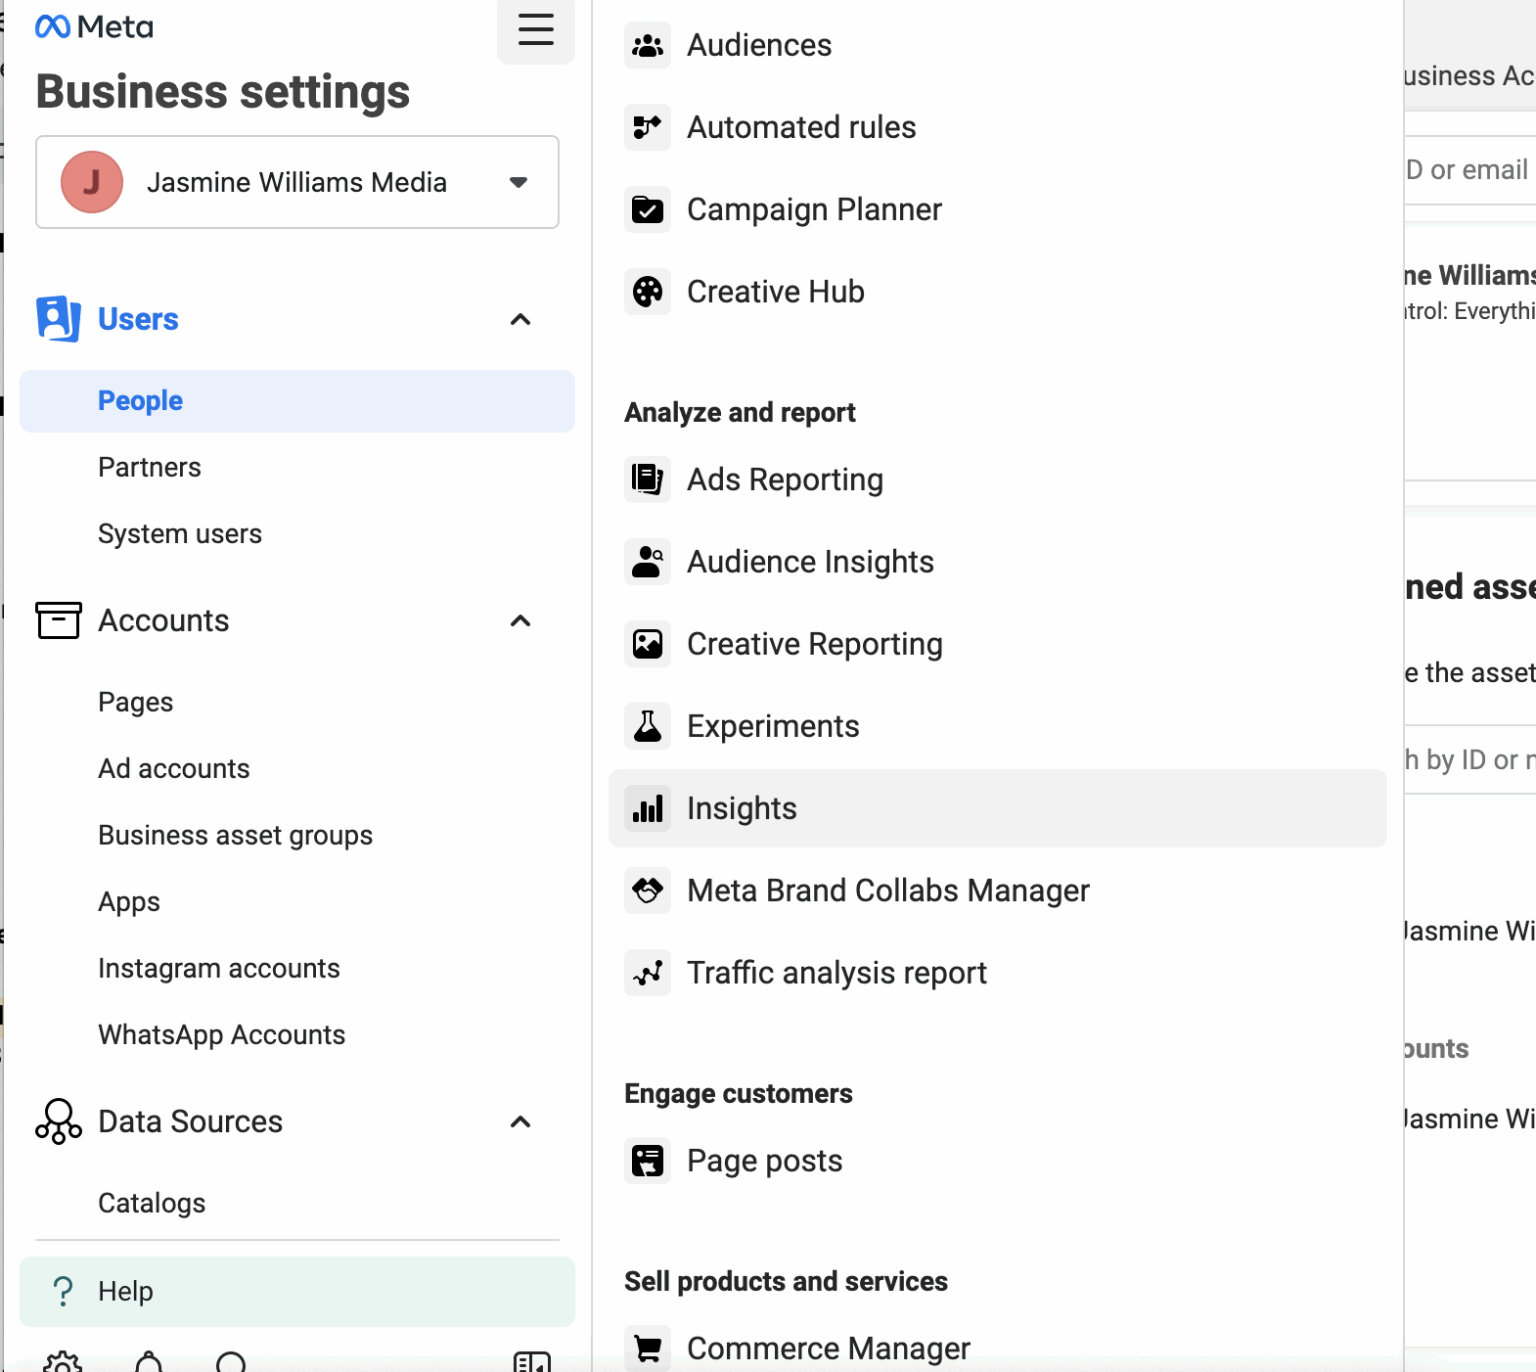The height and width of the screenshot is (1372, 1536).
Task: Click the Help button label
Action: 126,1291
